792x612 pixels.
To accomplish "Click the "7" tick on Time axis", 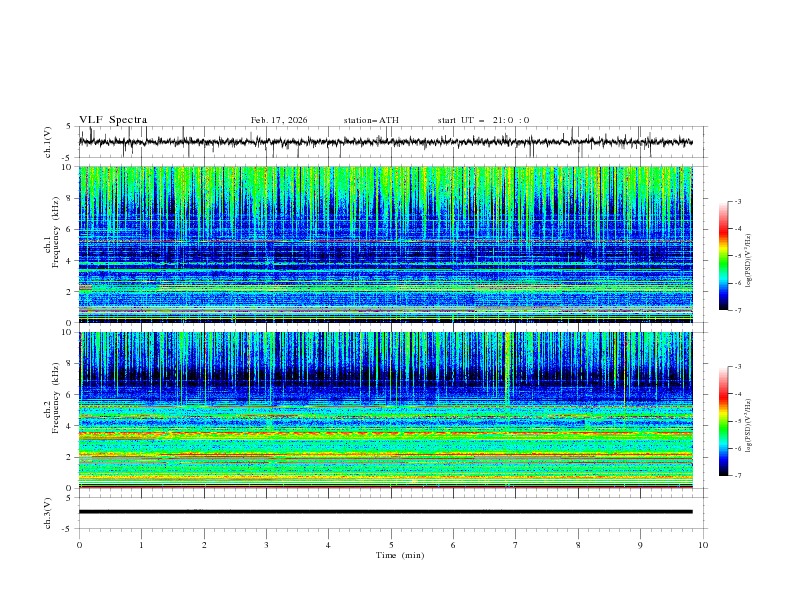I will point(516,545).
